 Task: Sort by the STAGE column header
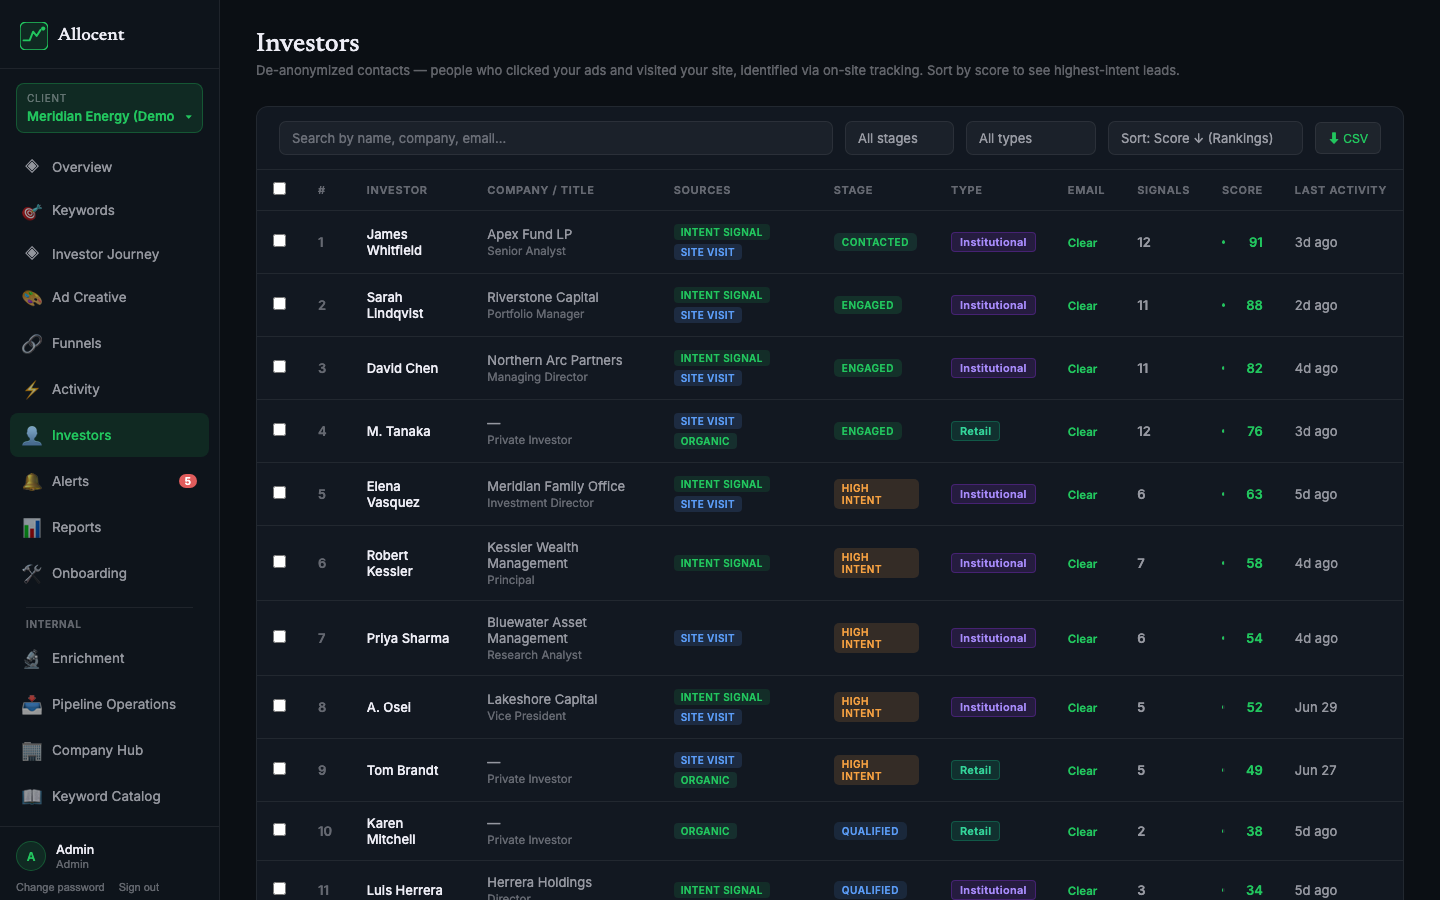pyautogui.click(x=853, y=190)
